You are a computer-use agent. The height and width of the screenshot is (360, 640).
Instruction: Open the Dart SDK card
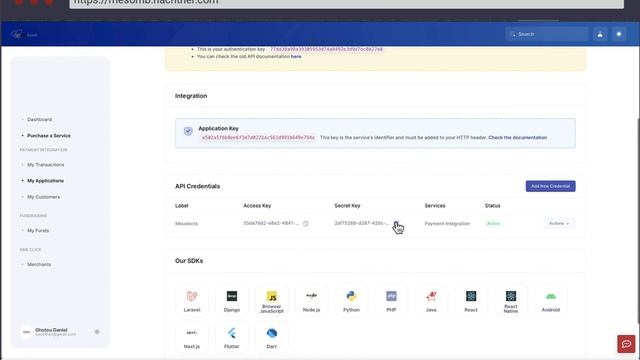272,337
